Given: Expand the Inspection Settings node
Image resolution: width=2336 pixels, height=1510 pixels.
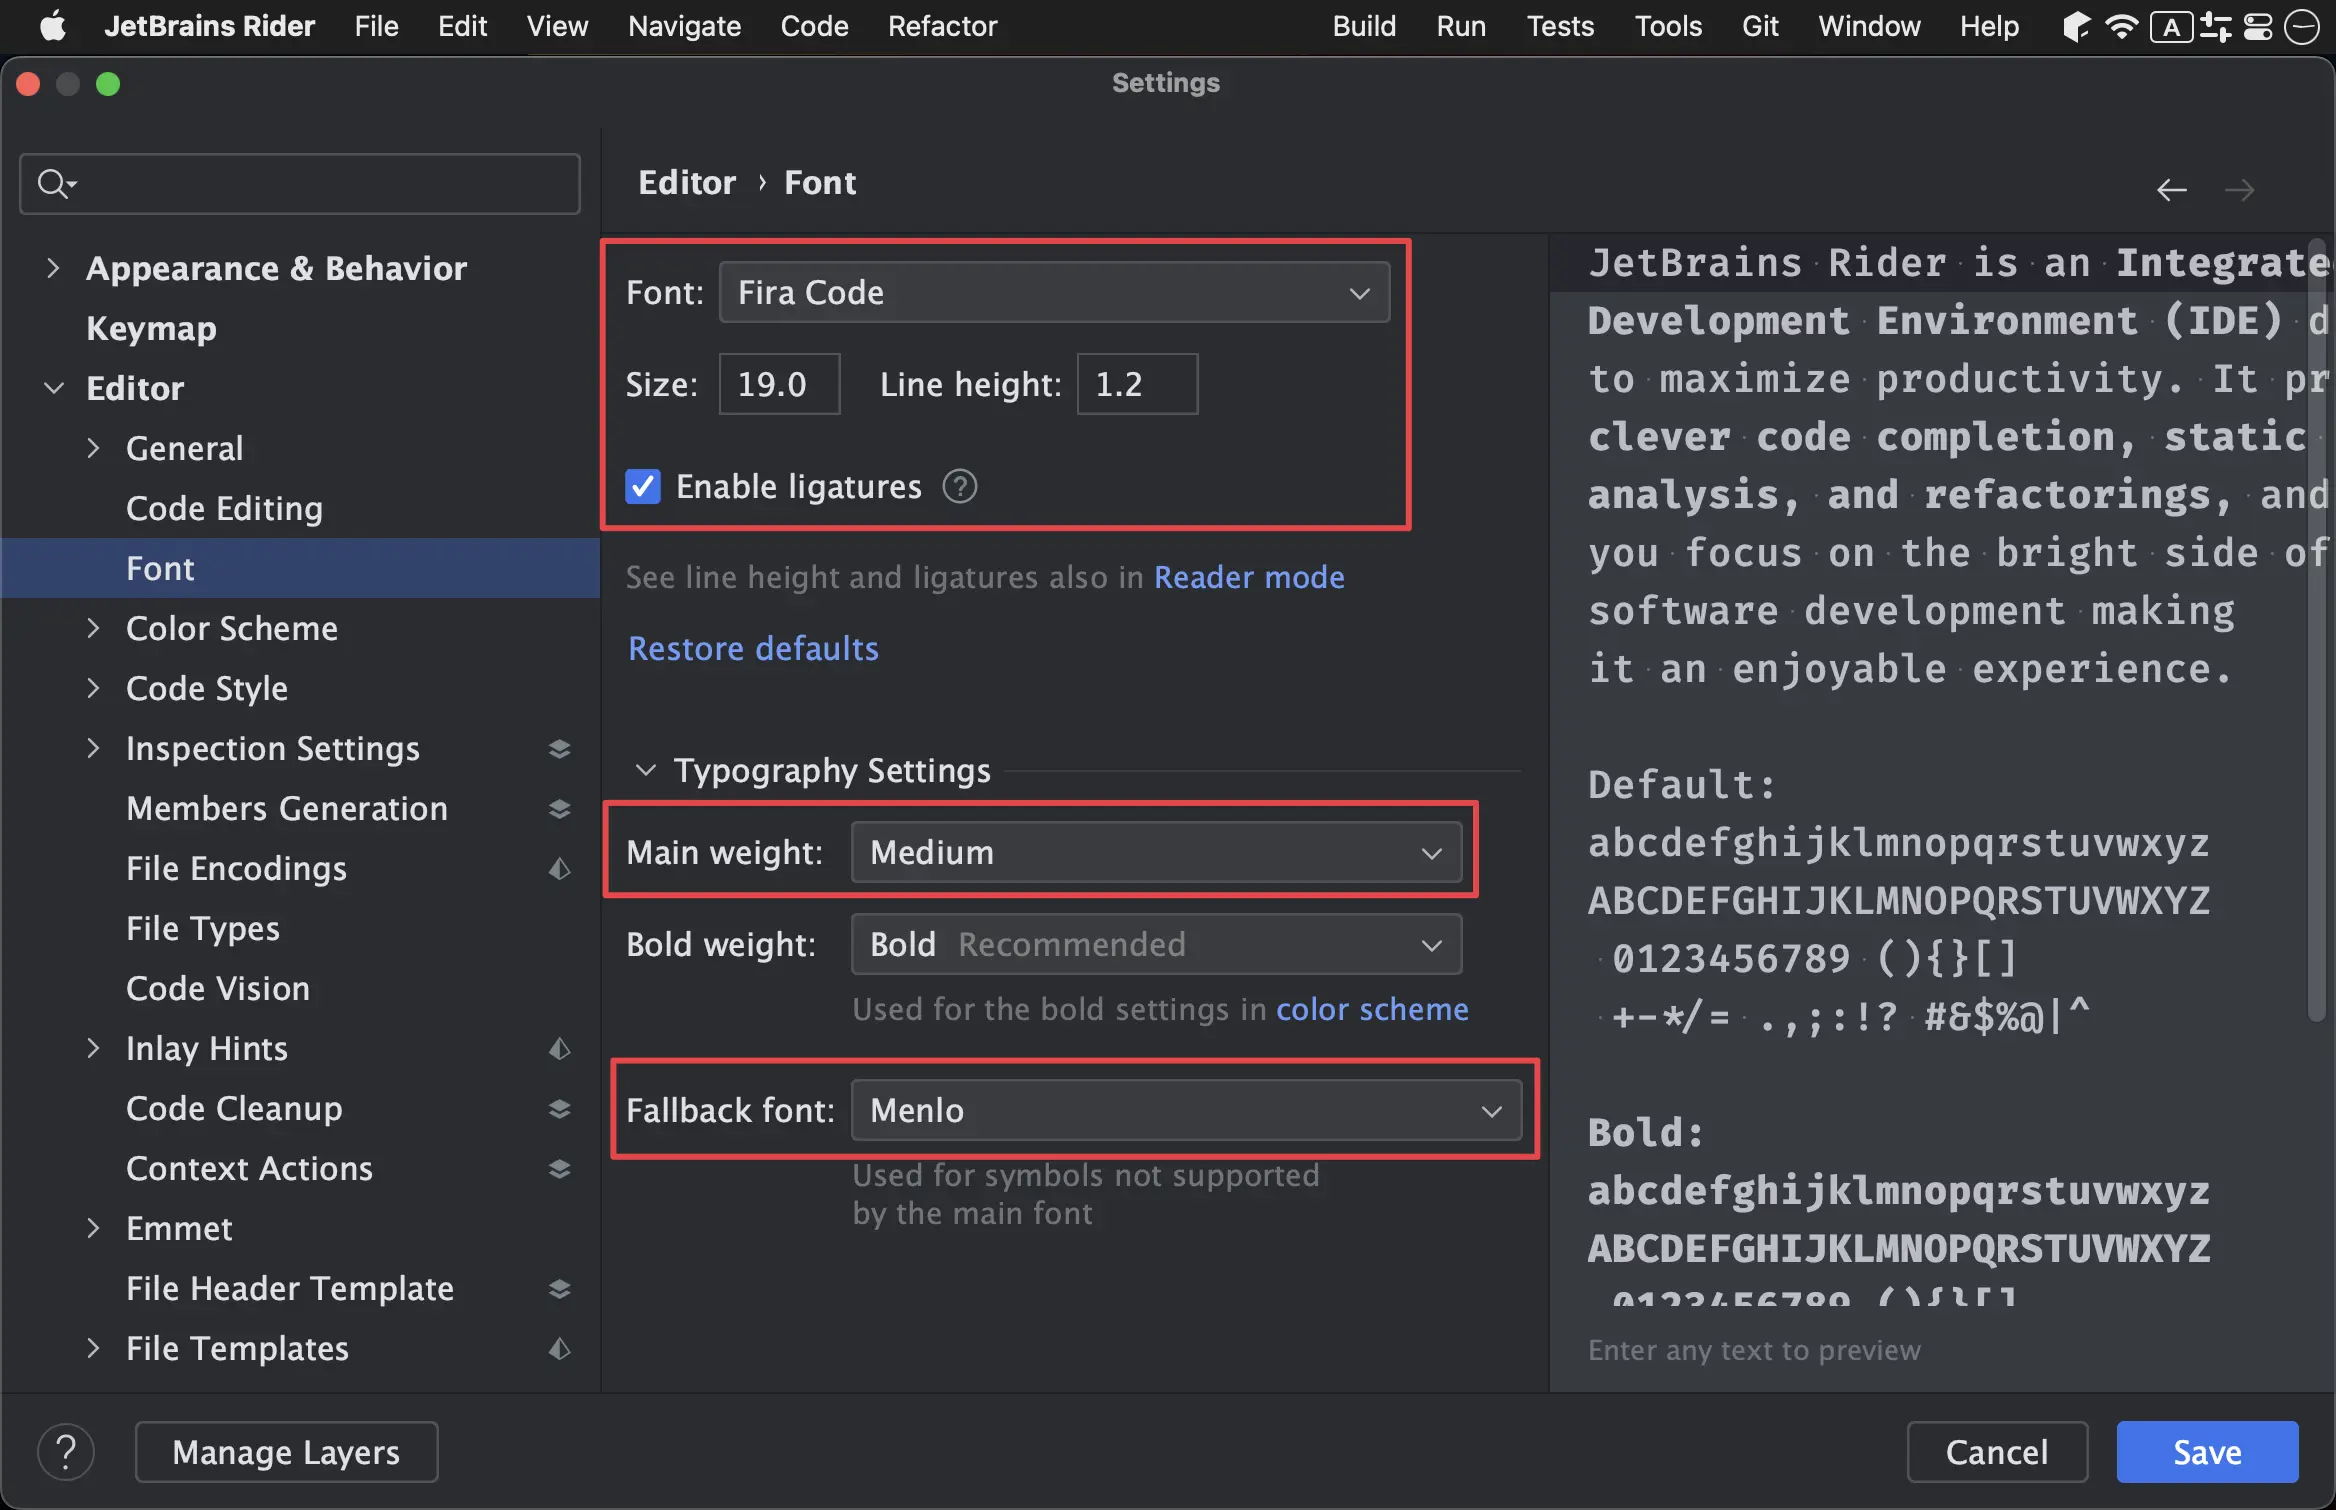Looking at the screenshot, I should 94,749.
